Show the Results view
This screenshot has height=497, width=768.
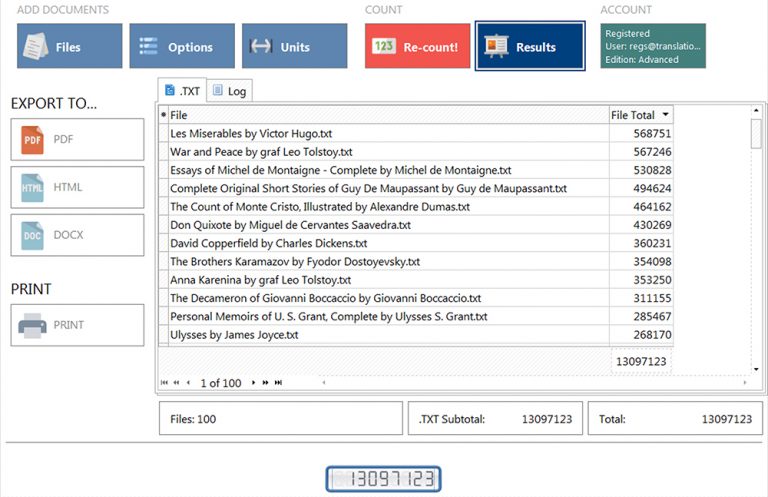530,46
